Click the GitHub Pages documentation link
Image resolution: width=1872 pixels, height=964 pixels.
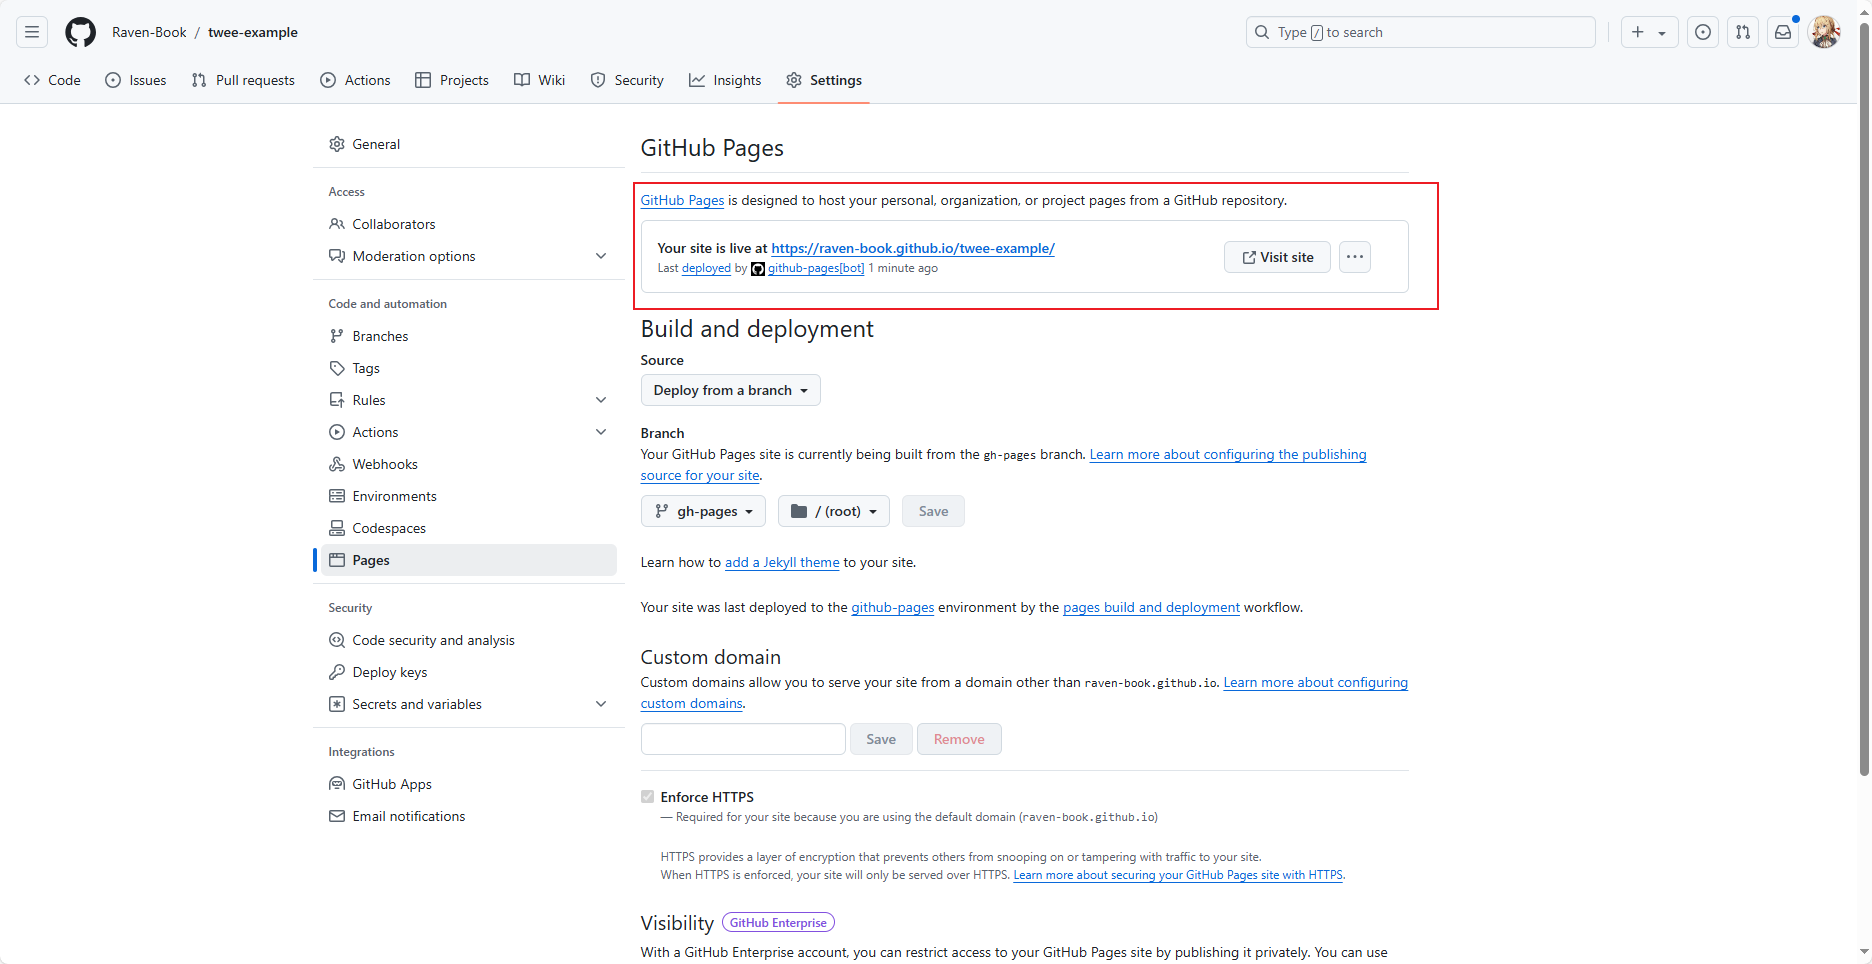point(682,200)
